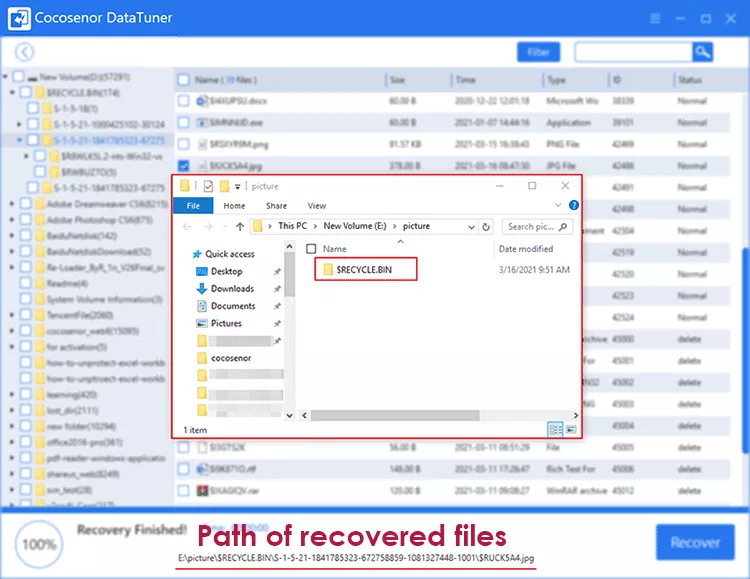Click the Explorer back navigation arrow
The image size is (750, 579).
[x=187, y=227]
